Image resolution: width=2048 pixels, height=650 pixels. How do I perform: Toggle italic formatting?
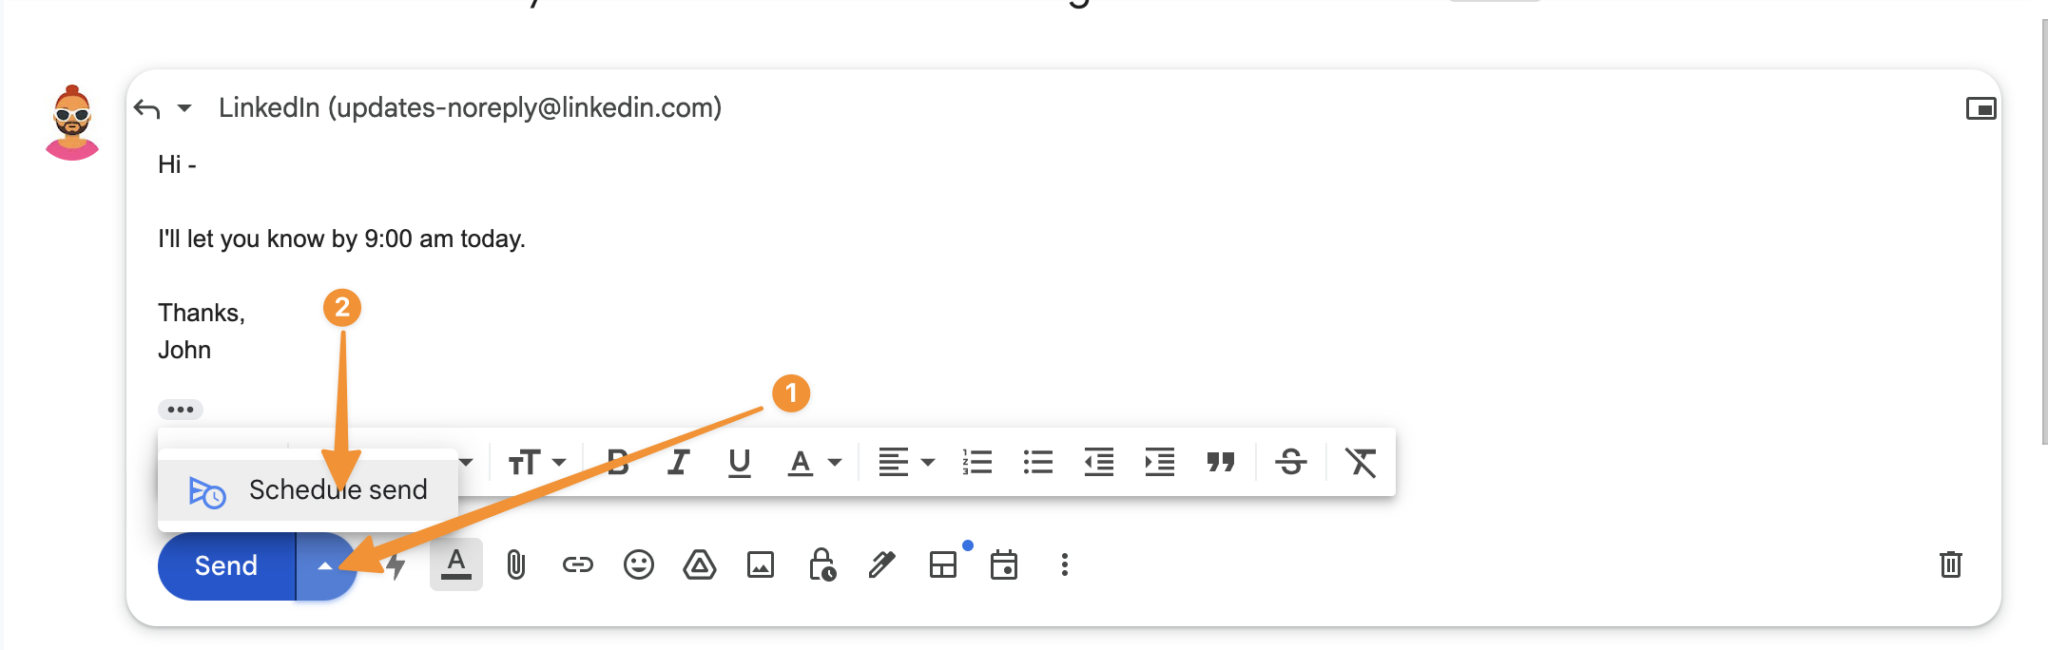point(678,462)
